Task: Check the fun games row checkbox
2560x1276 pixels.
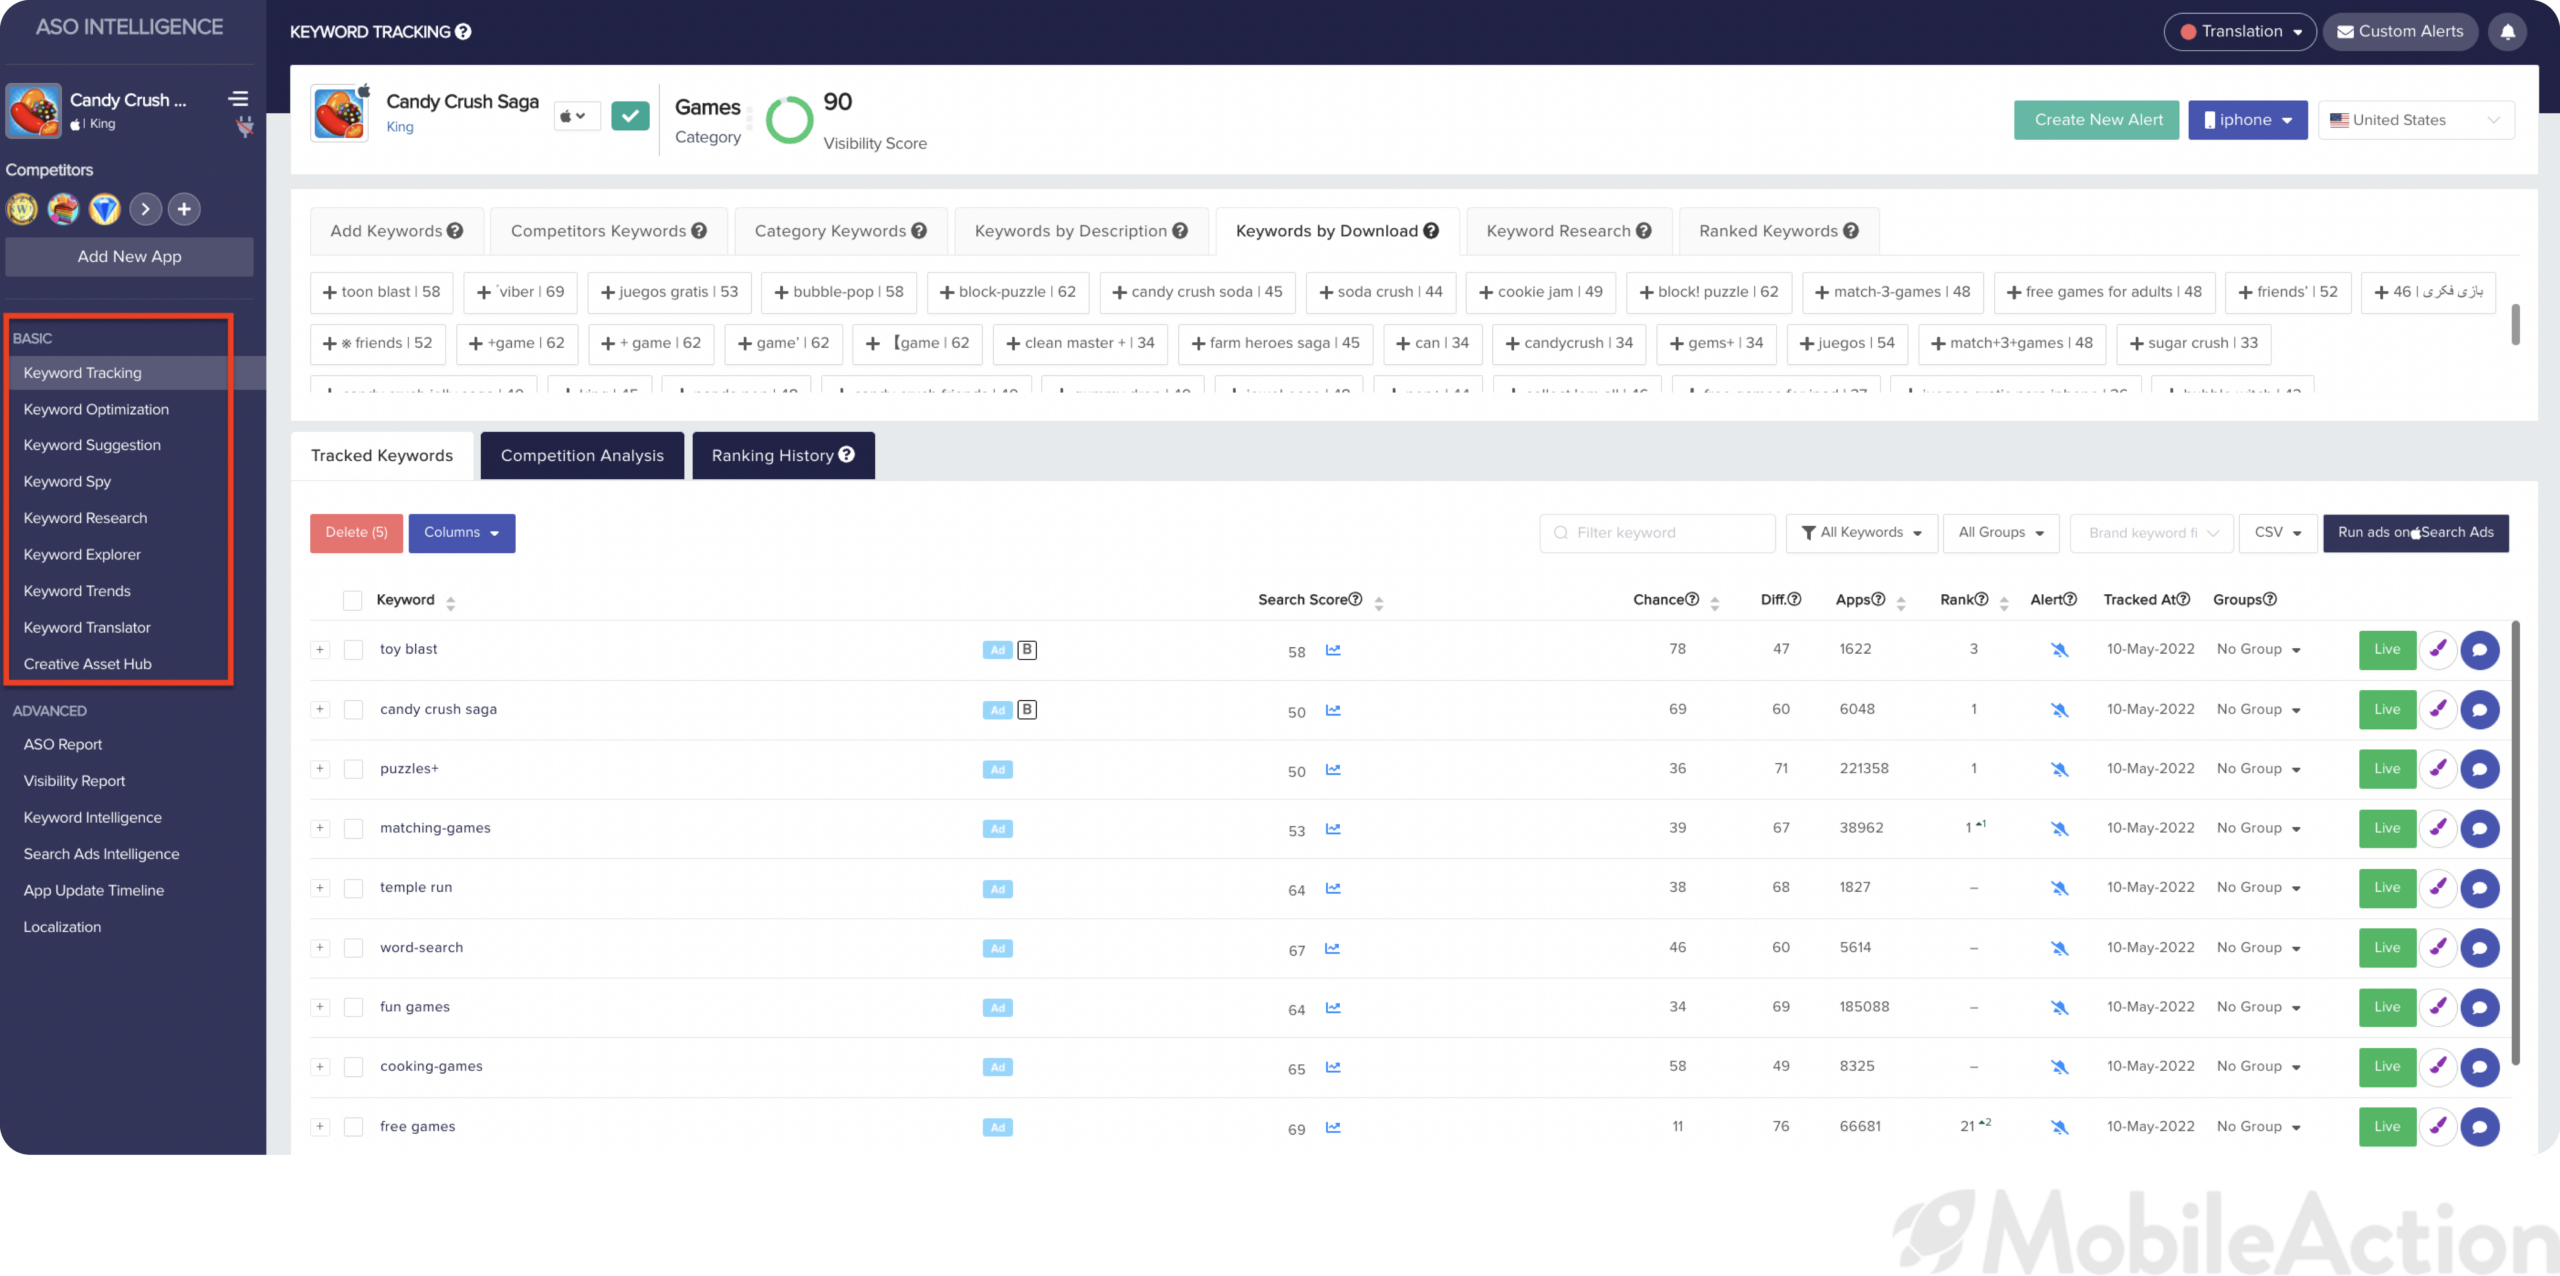Action: pyautogui.click(x=353, y=1008)
